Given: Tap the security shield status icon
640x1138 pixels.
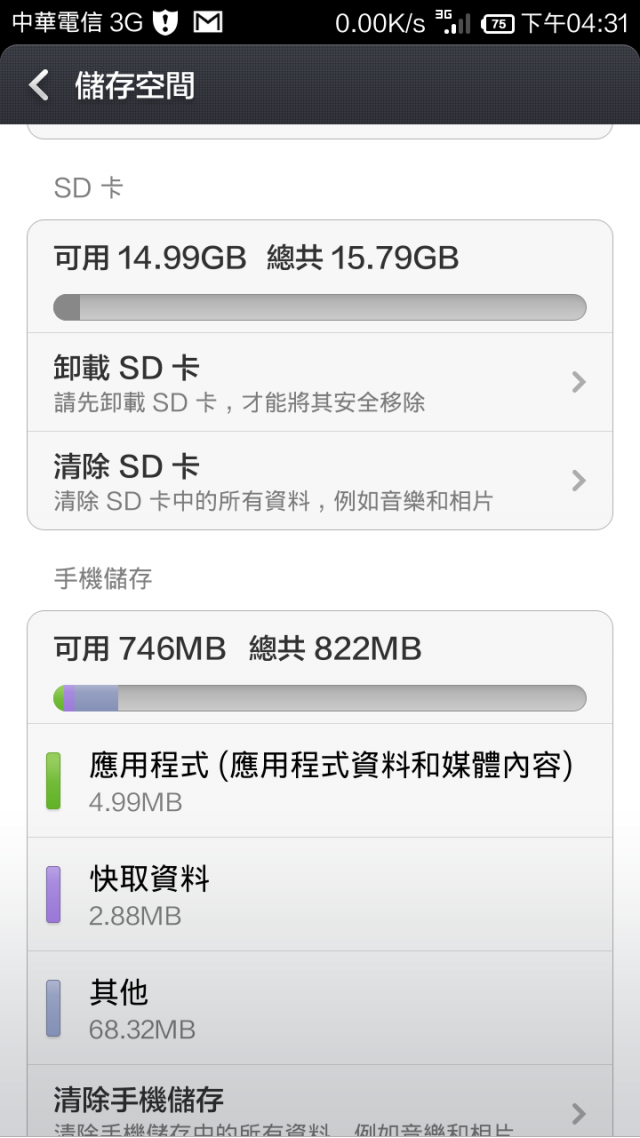Looking at the screenshot, I should [165, 23].
